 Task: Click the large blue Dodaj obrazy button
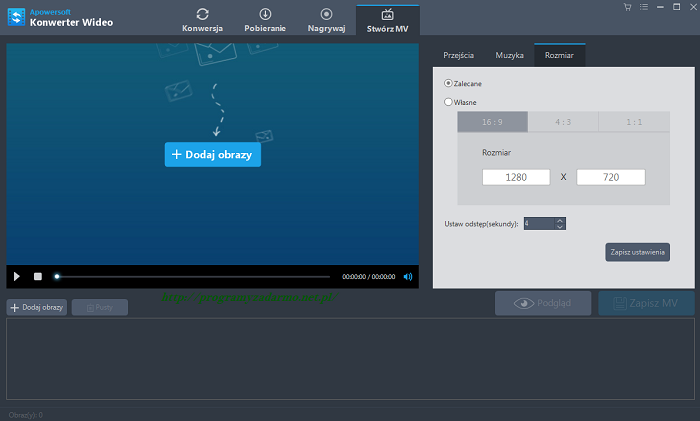pyautogui.click(x=213, y=154)
